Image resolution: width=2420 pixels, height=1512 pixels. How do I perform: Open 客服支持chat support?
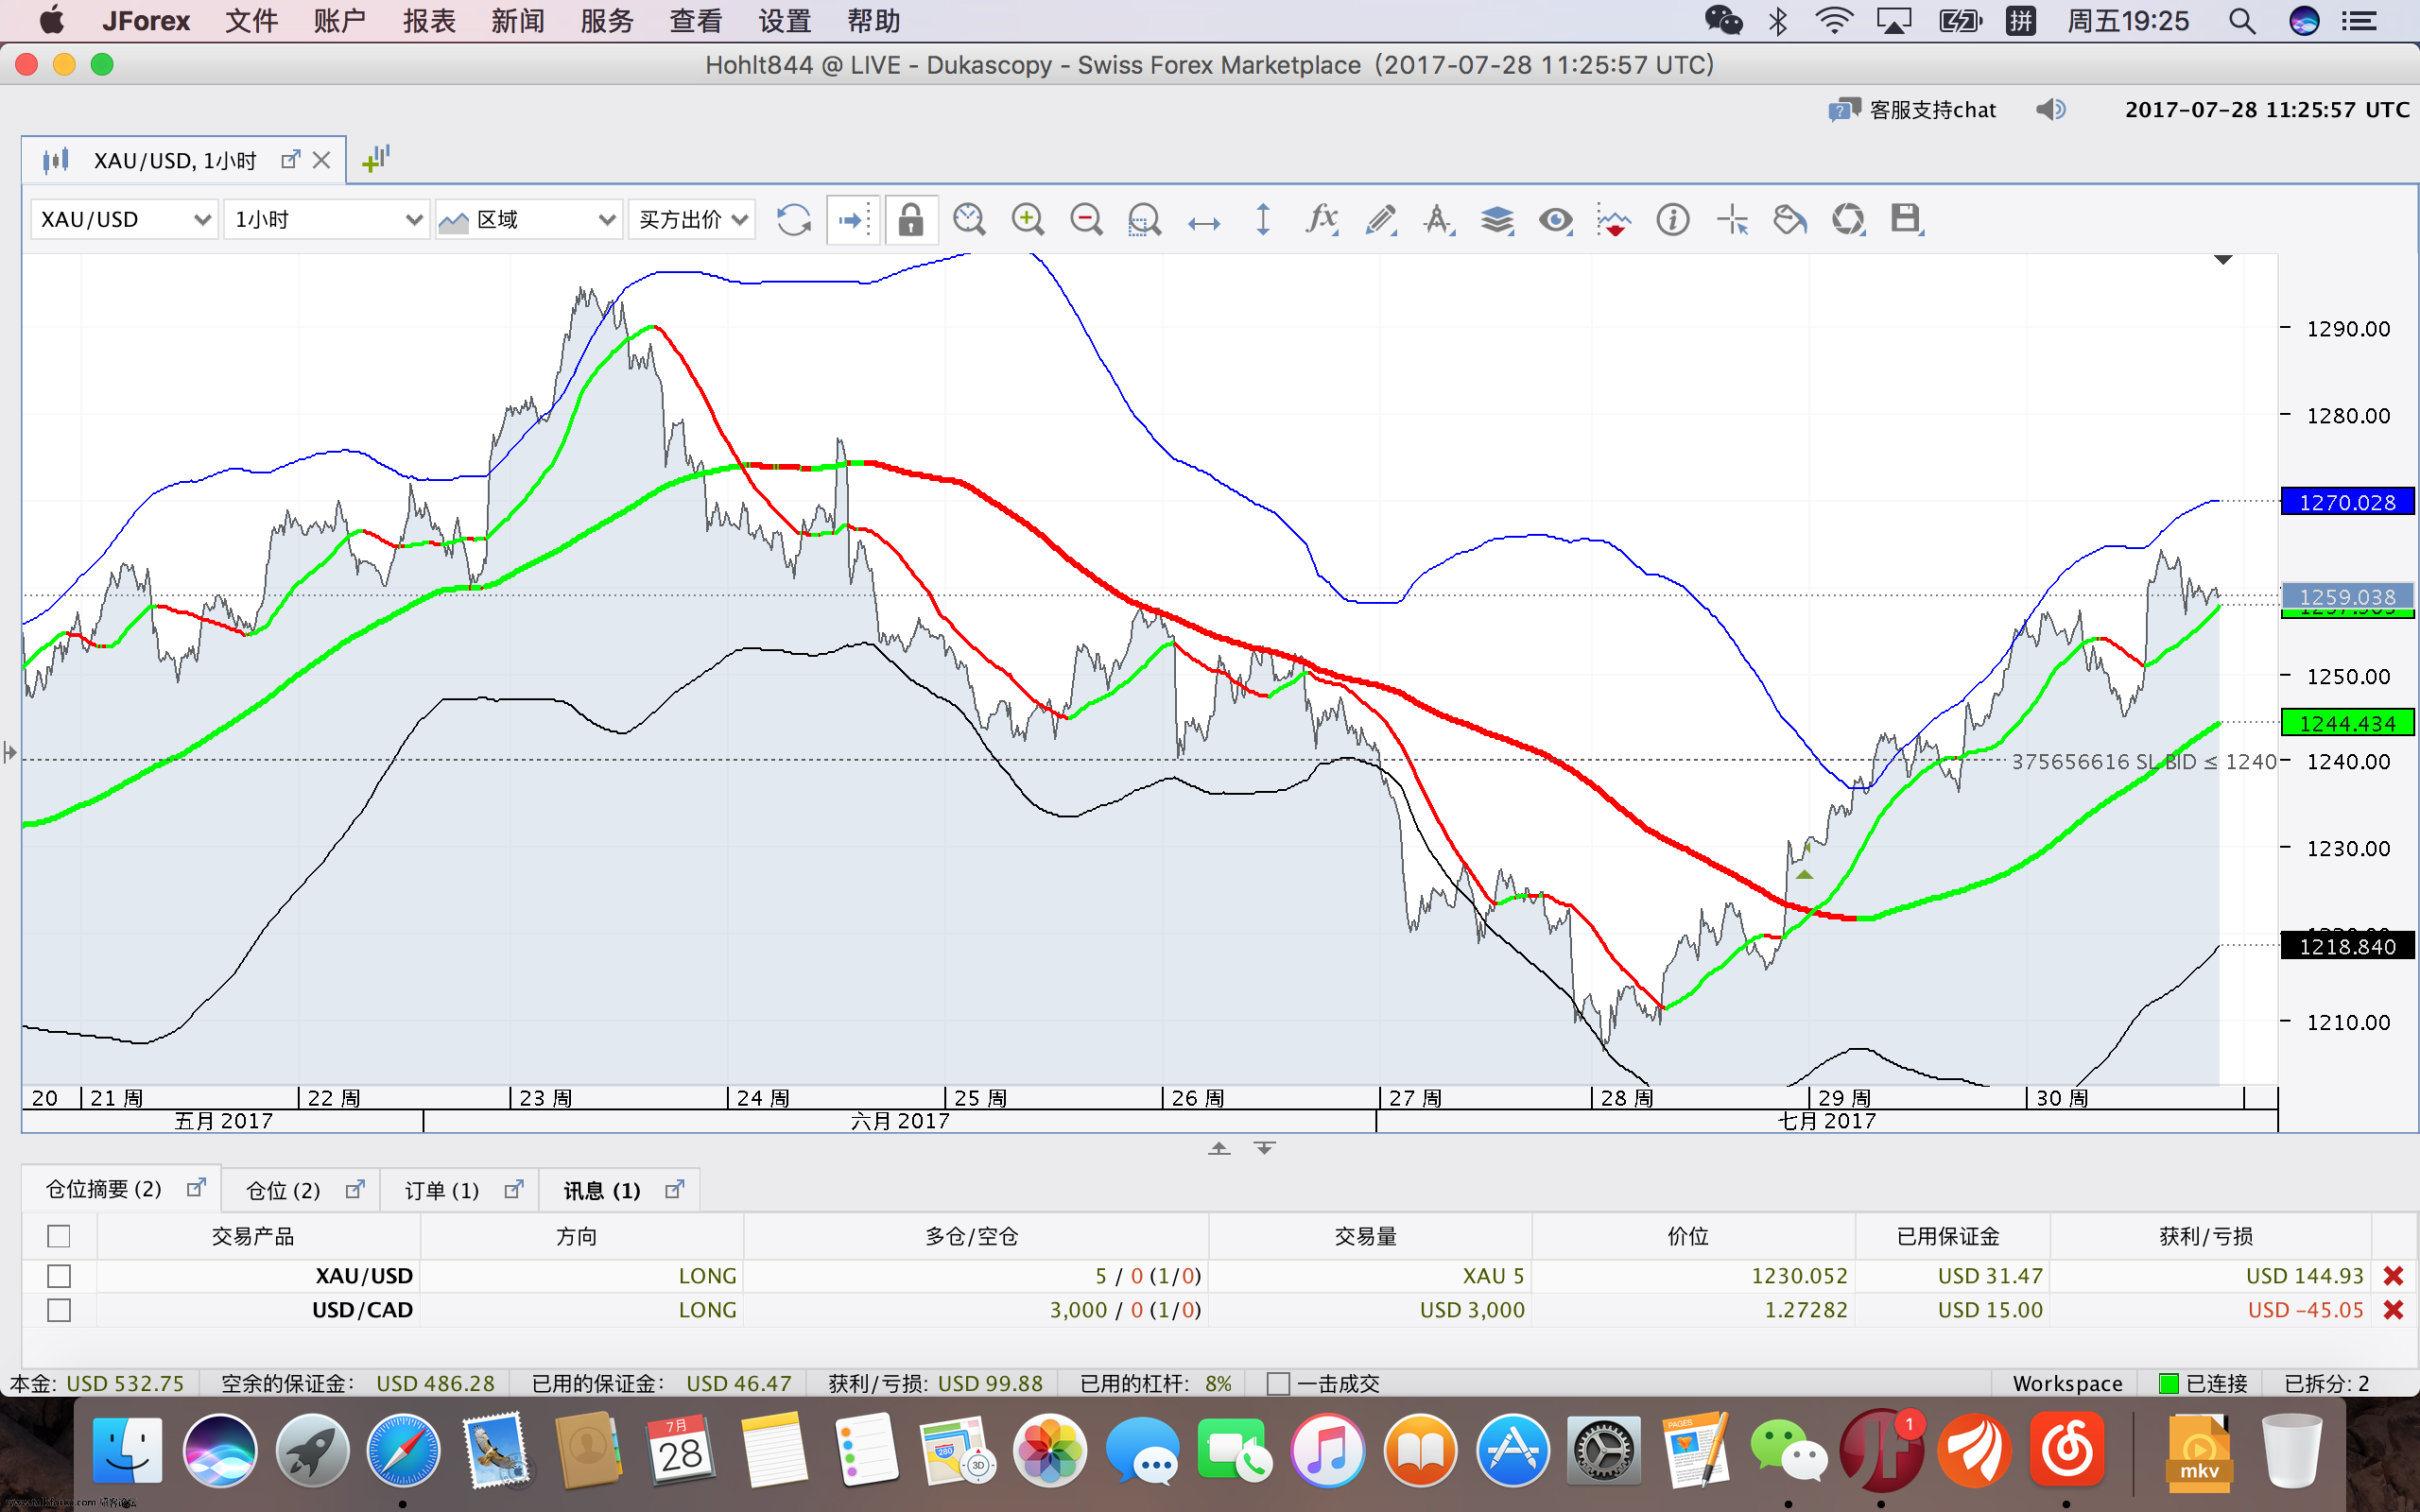(1912, 110)
